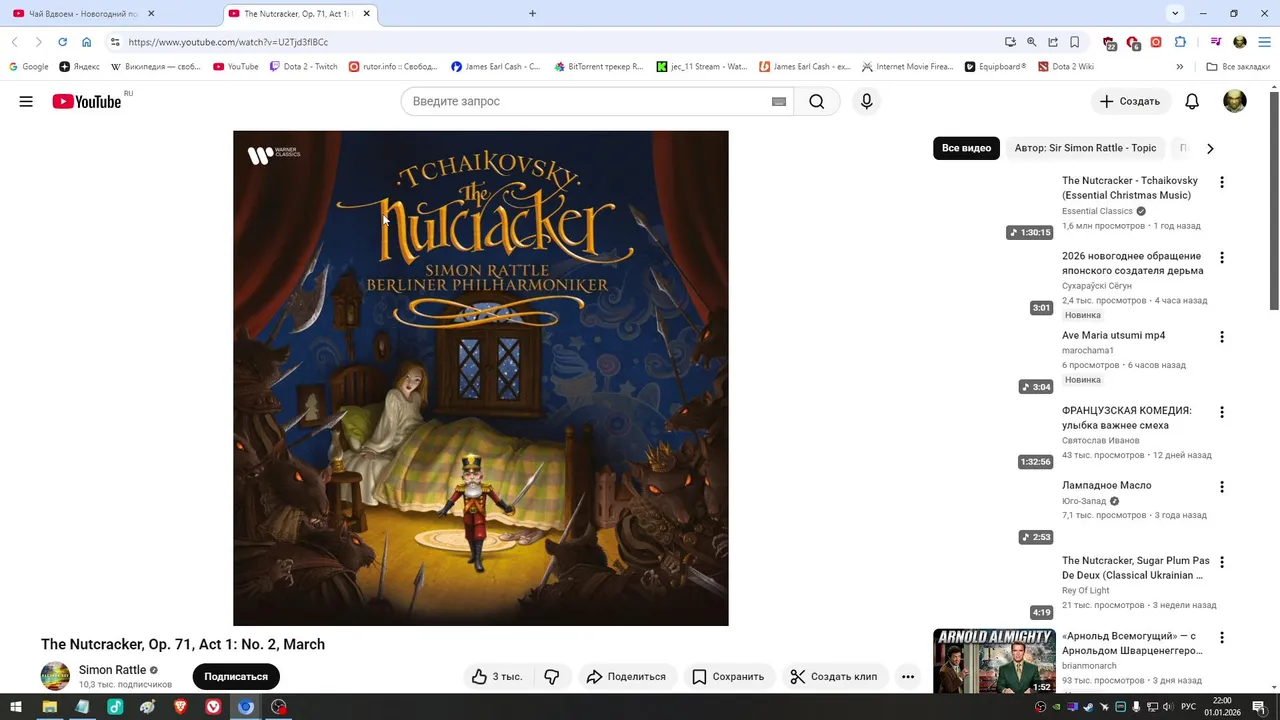Image resolution: width=1280 pixels, height=720 pixels.
Task: Open Яндекс bookmark
Action: point(79,67)
